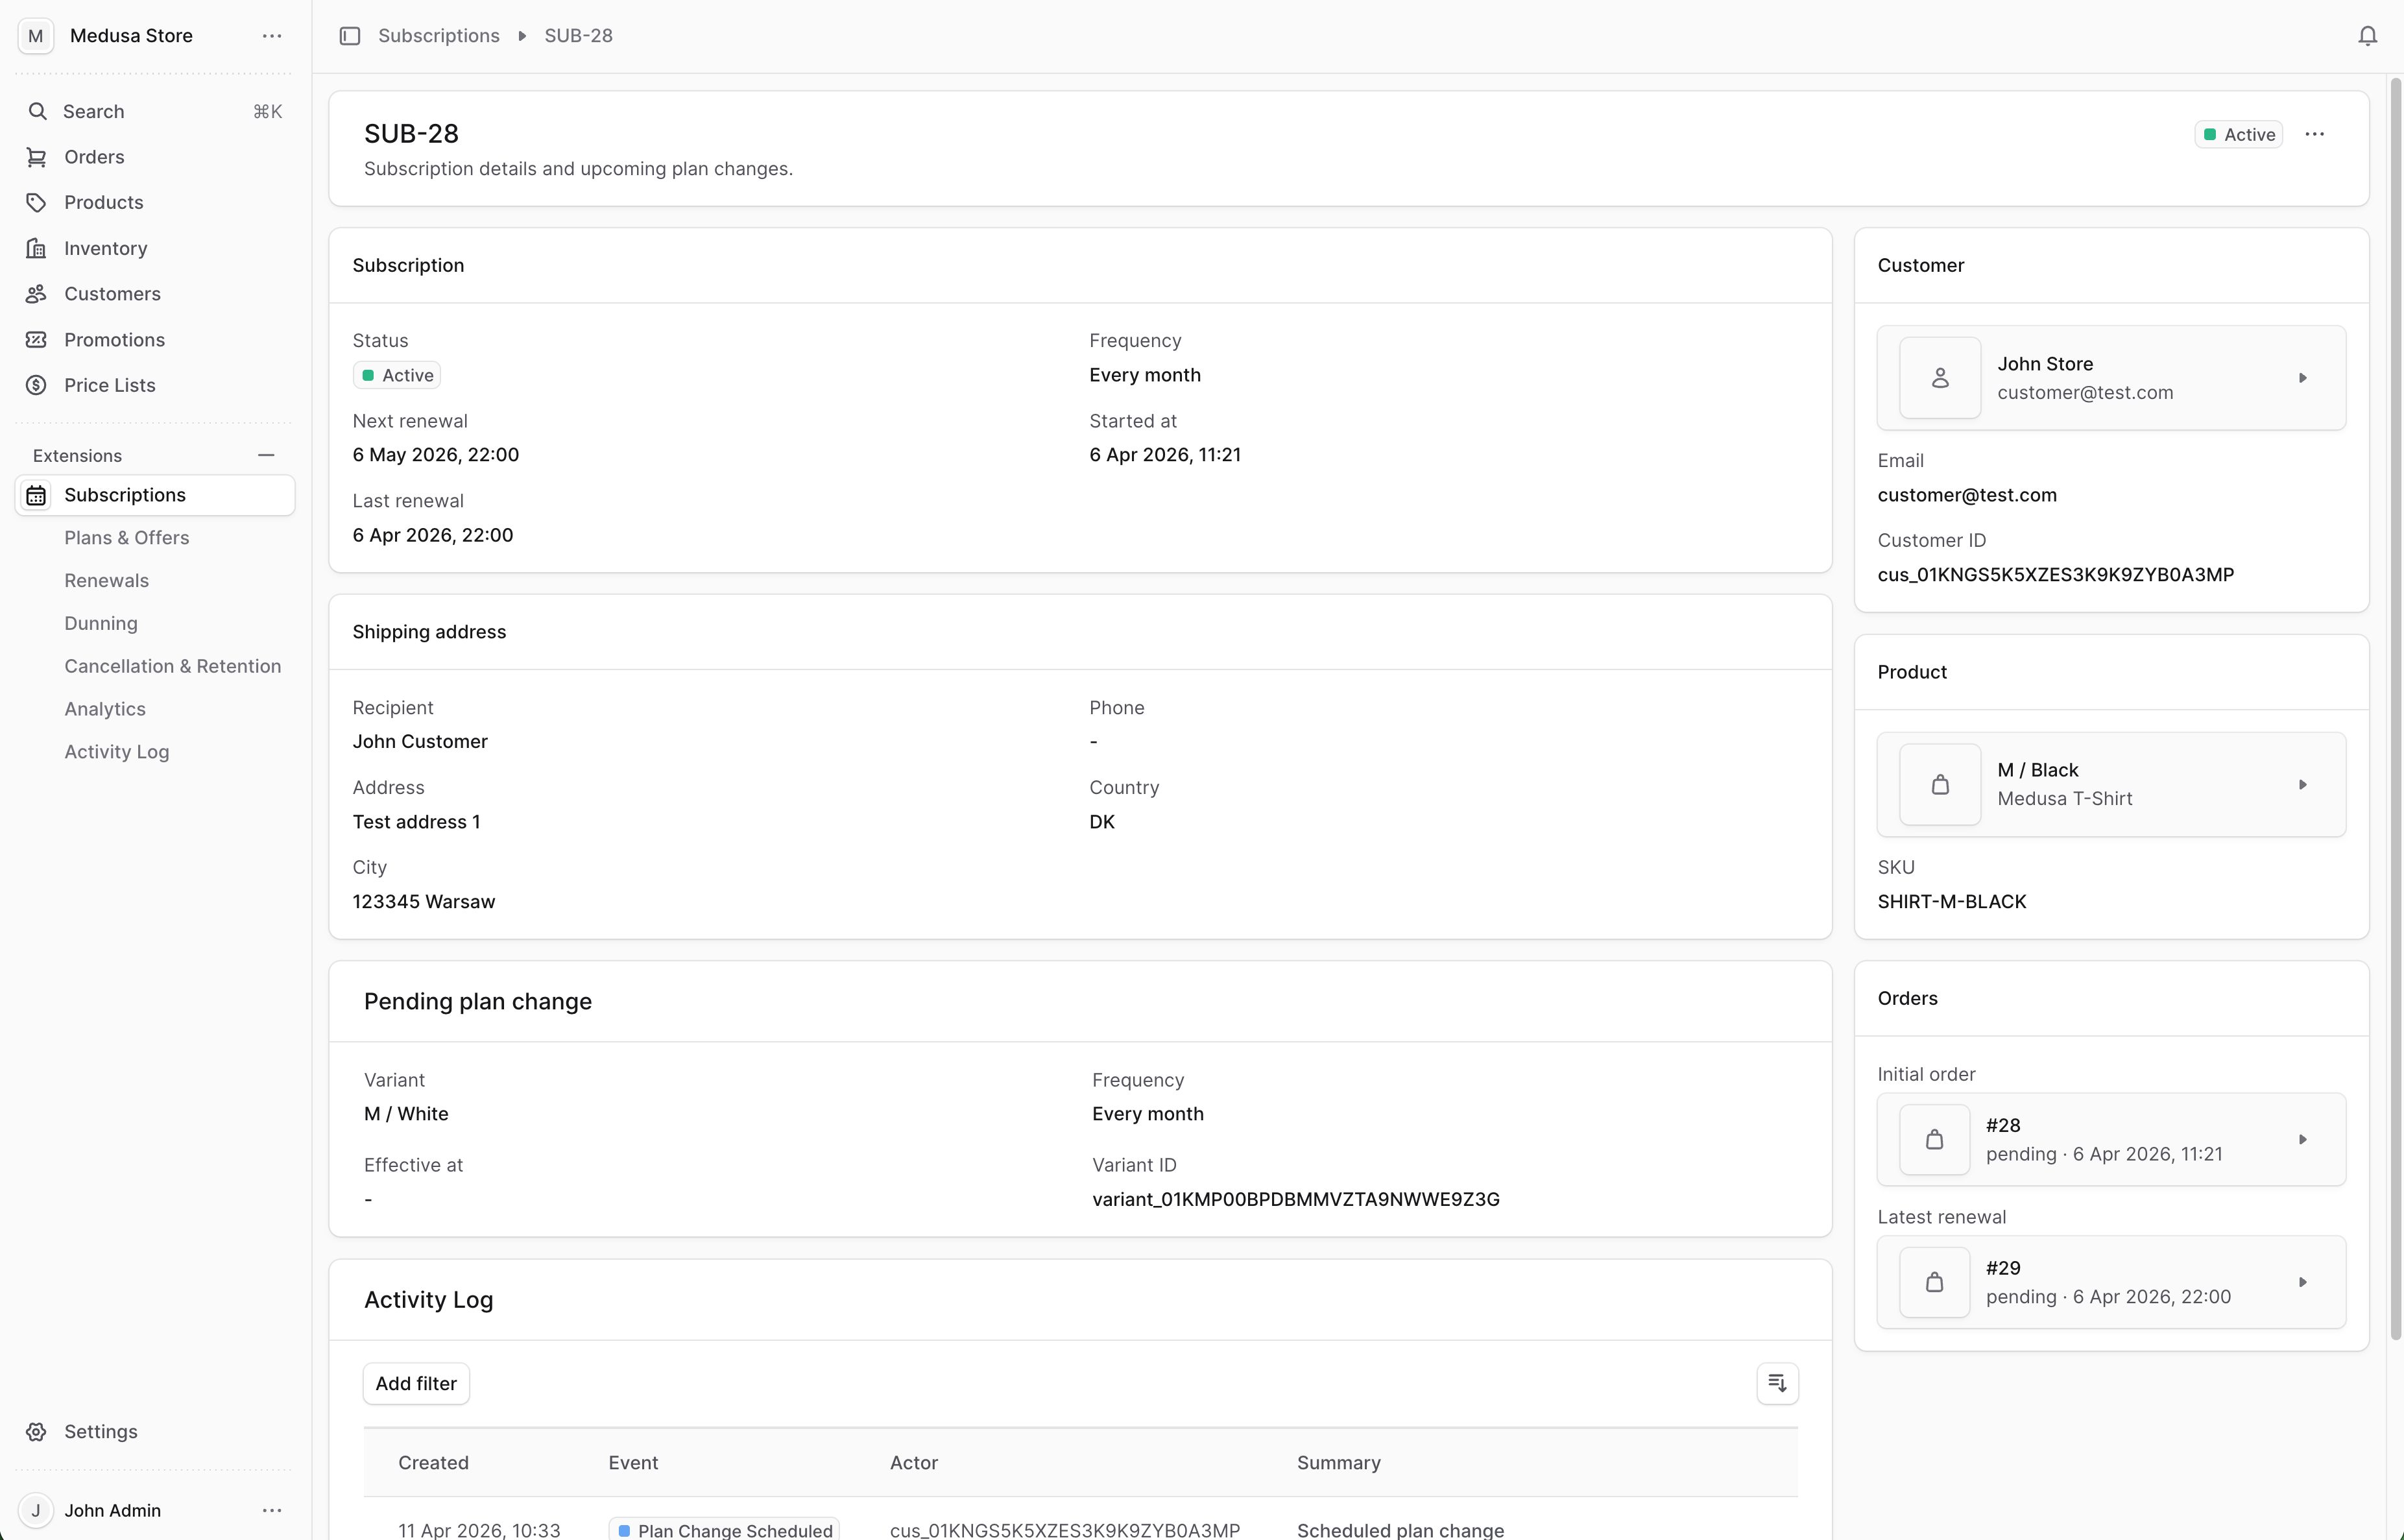This screenshot has width=2404, height=1540.
Task: Open the Search item in sidebar
Action: pyautogui.click(x=154, y=111)
